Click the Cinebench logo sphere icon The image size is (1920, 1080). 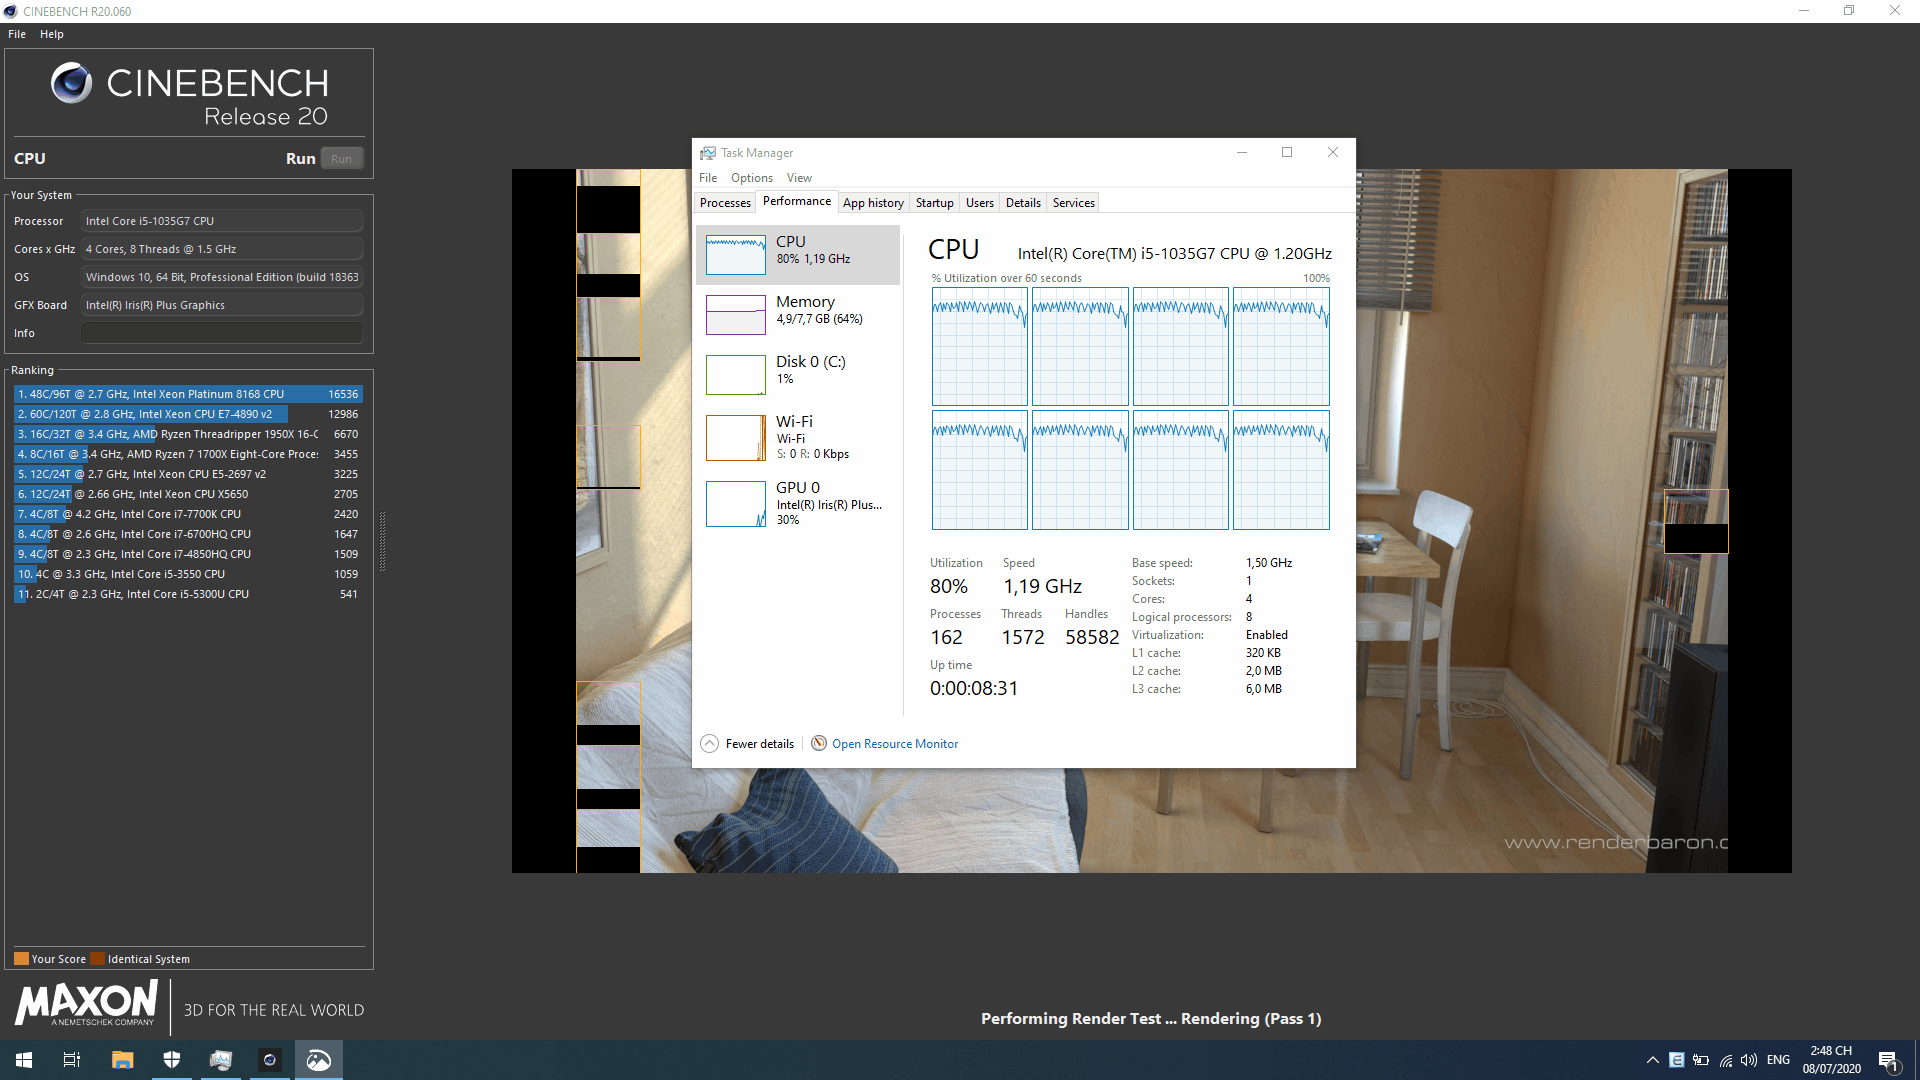tap(71, 84)
